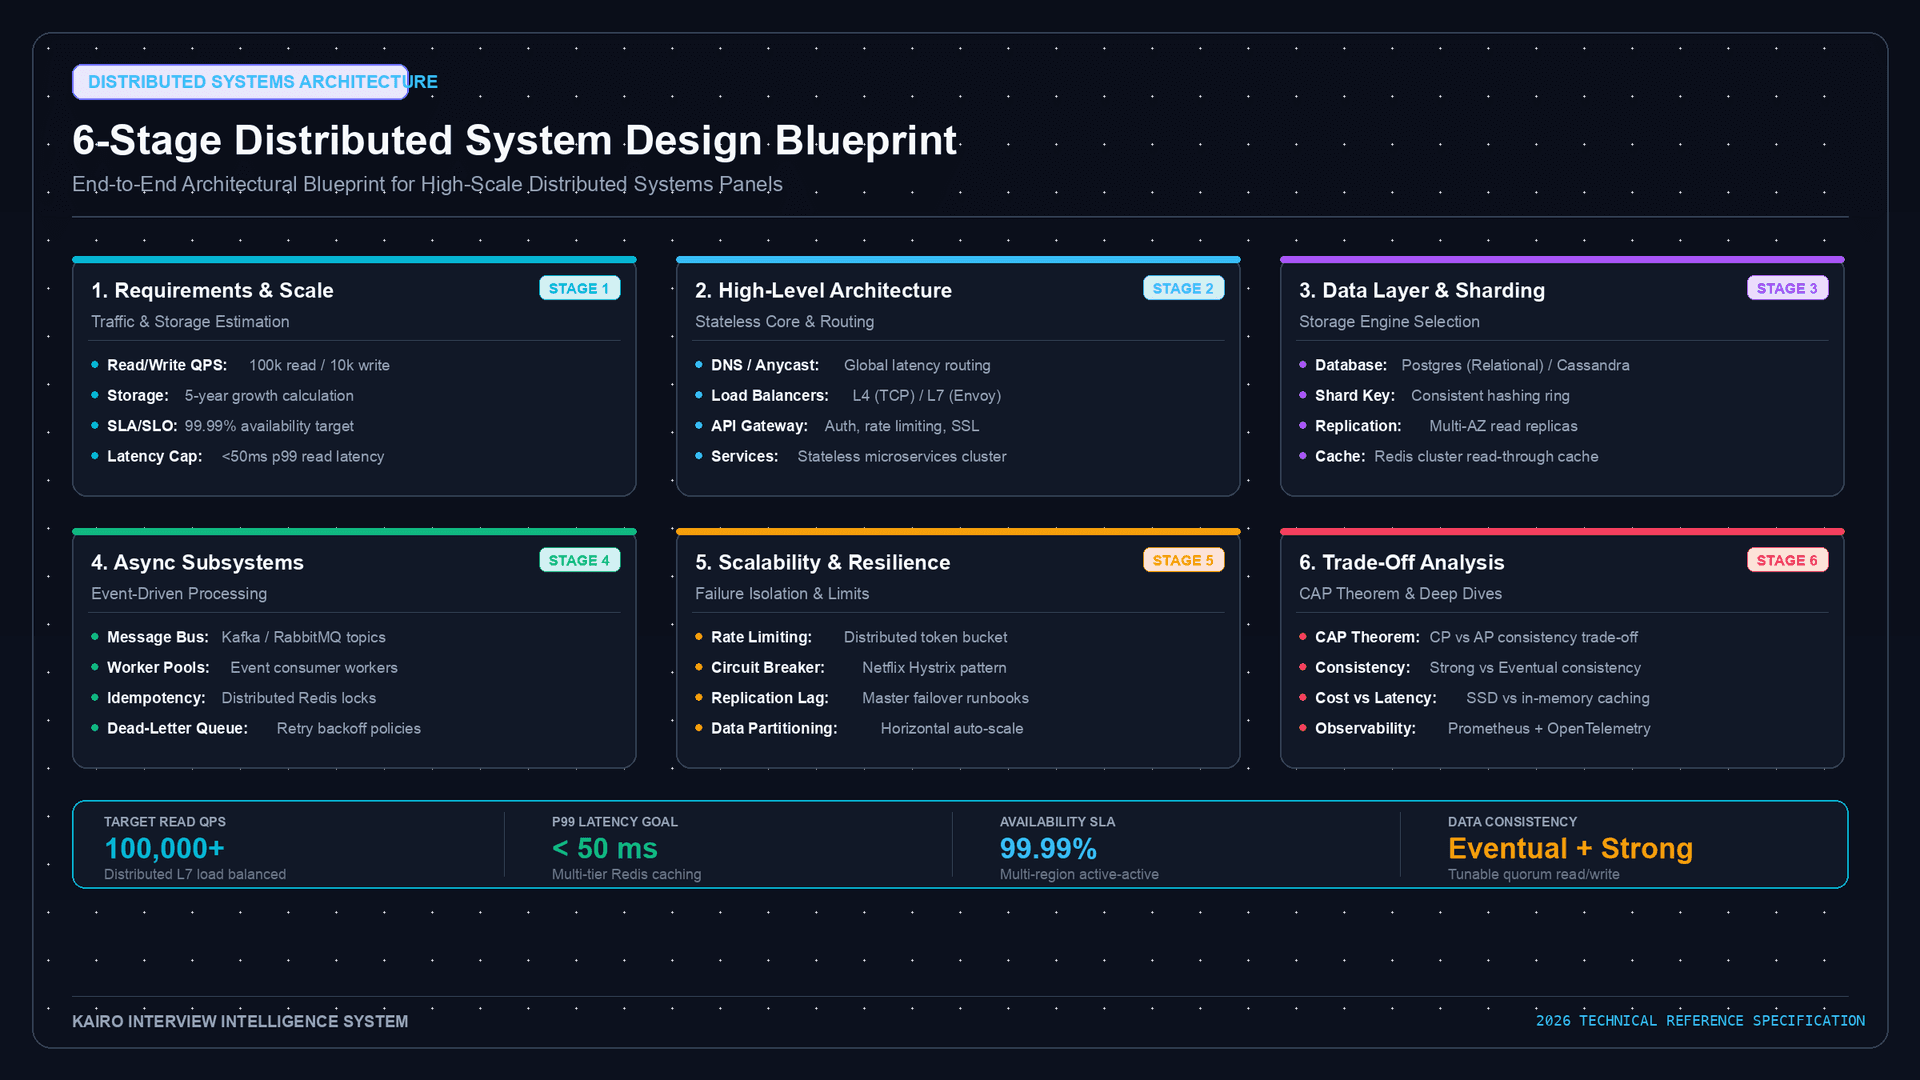Click the '4. Async Subsystems' heading

[x=197, y=563]
